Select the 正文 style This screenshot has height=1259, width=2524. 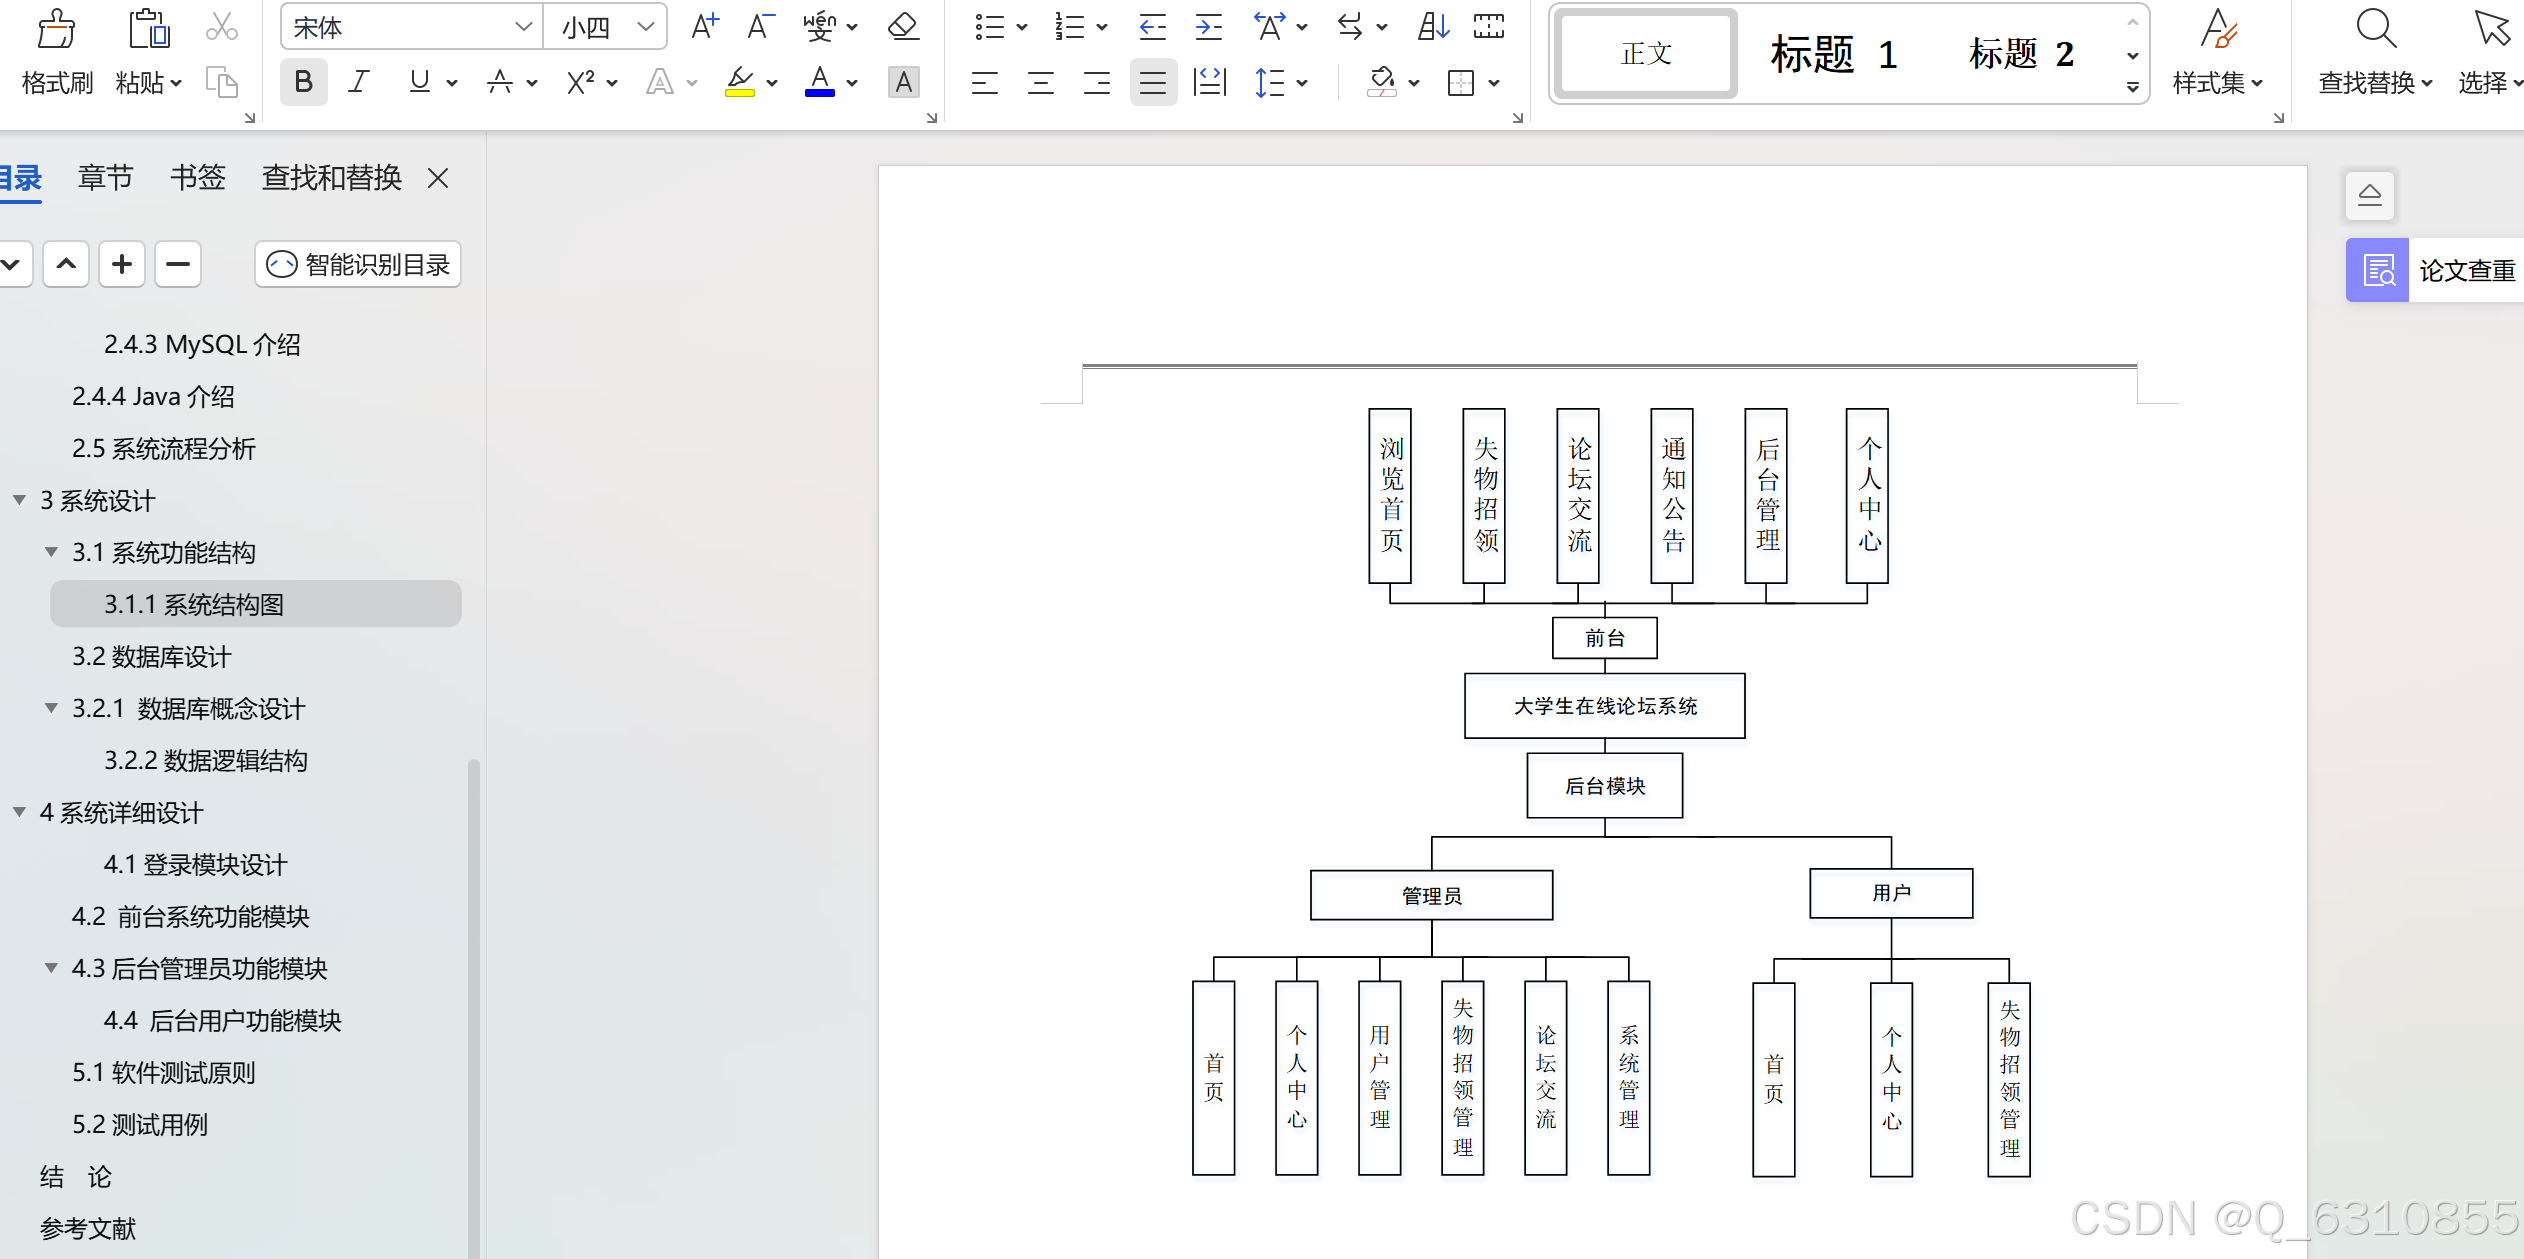[1646, 53]
